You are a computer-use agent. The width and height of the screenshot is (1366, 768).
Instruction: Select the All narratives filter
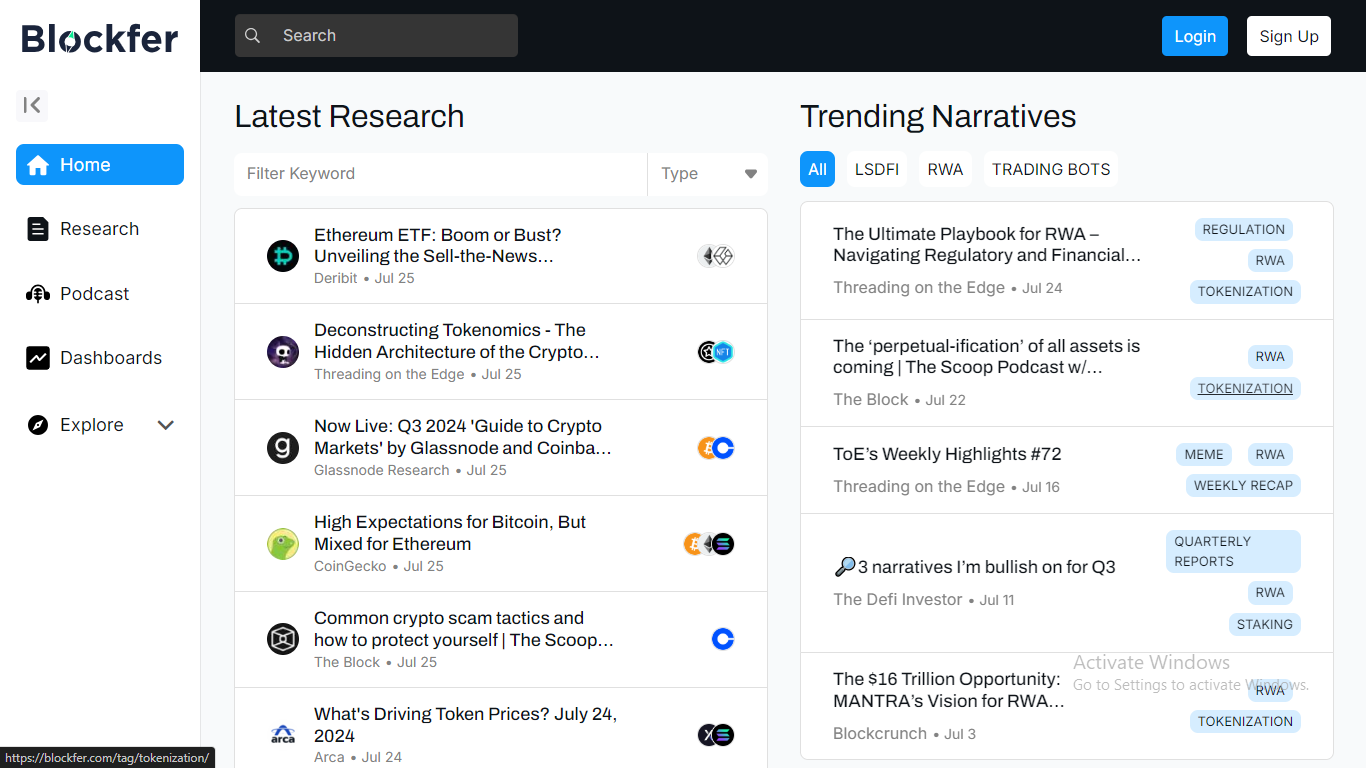[817, 169]
